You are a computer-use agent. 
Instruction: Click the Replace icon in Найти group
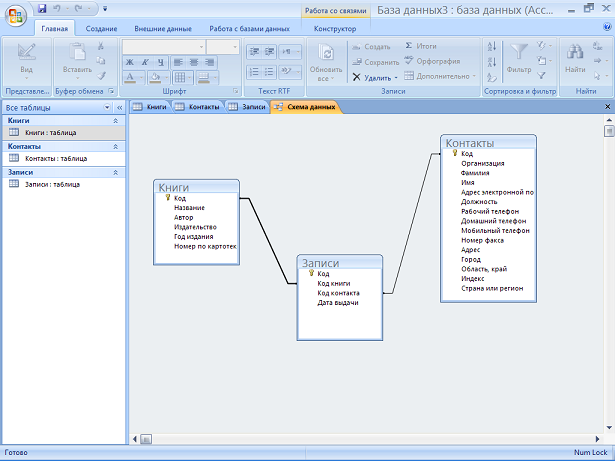coord(597,46)
